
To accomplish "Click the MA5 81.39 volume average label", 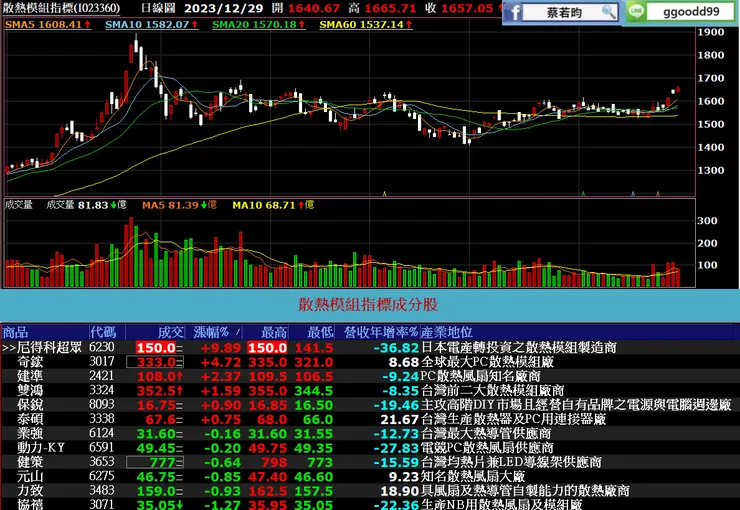I will pos(179,205).
